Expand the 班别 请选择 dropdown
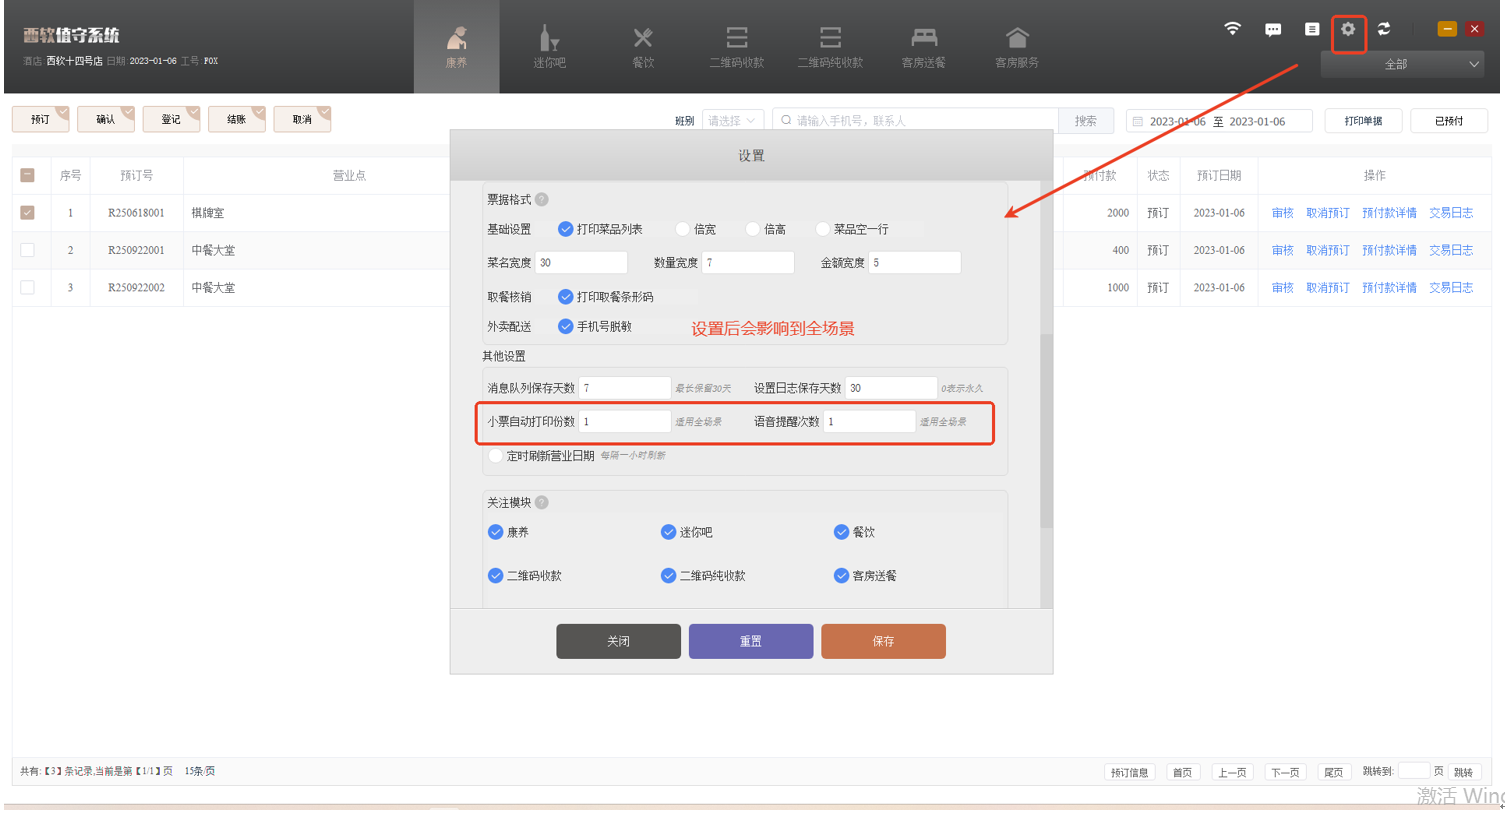Image resolution: width=1505 pixels, height=813 pixels. click(x=732, y=121)
